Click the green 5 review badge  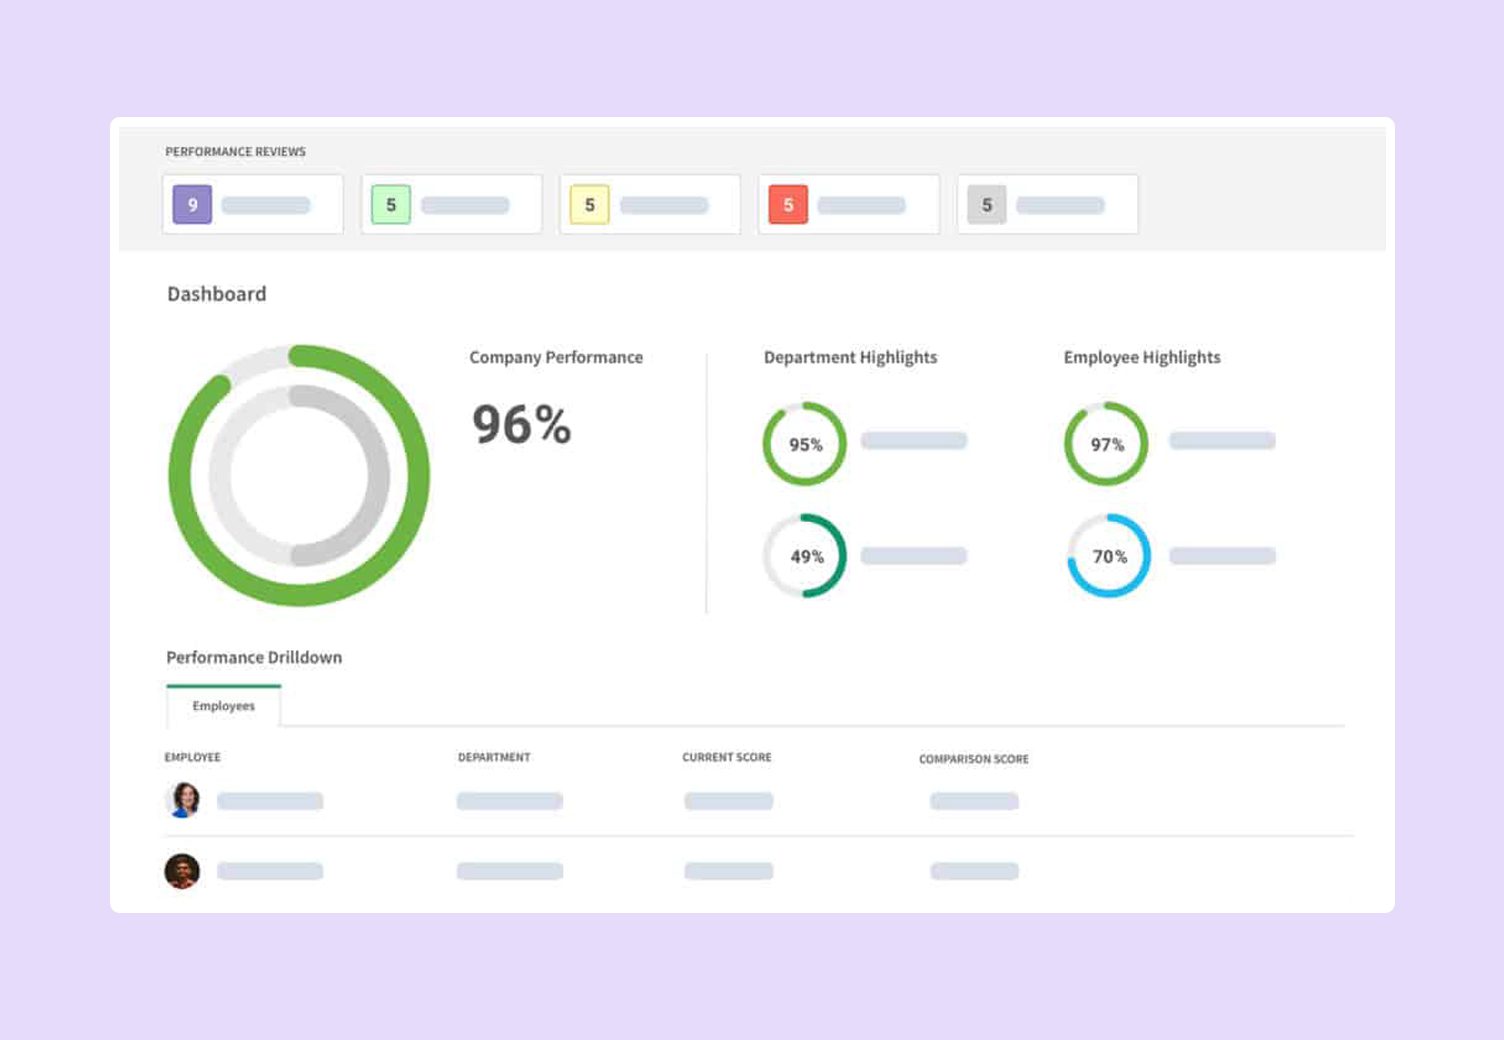pos(391,204)
